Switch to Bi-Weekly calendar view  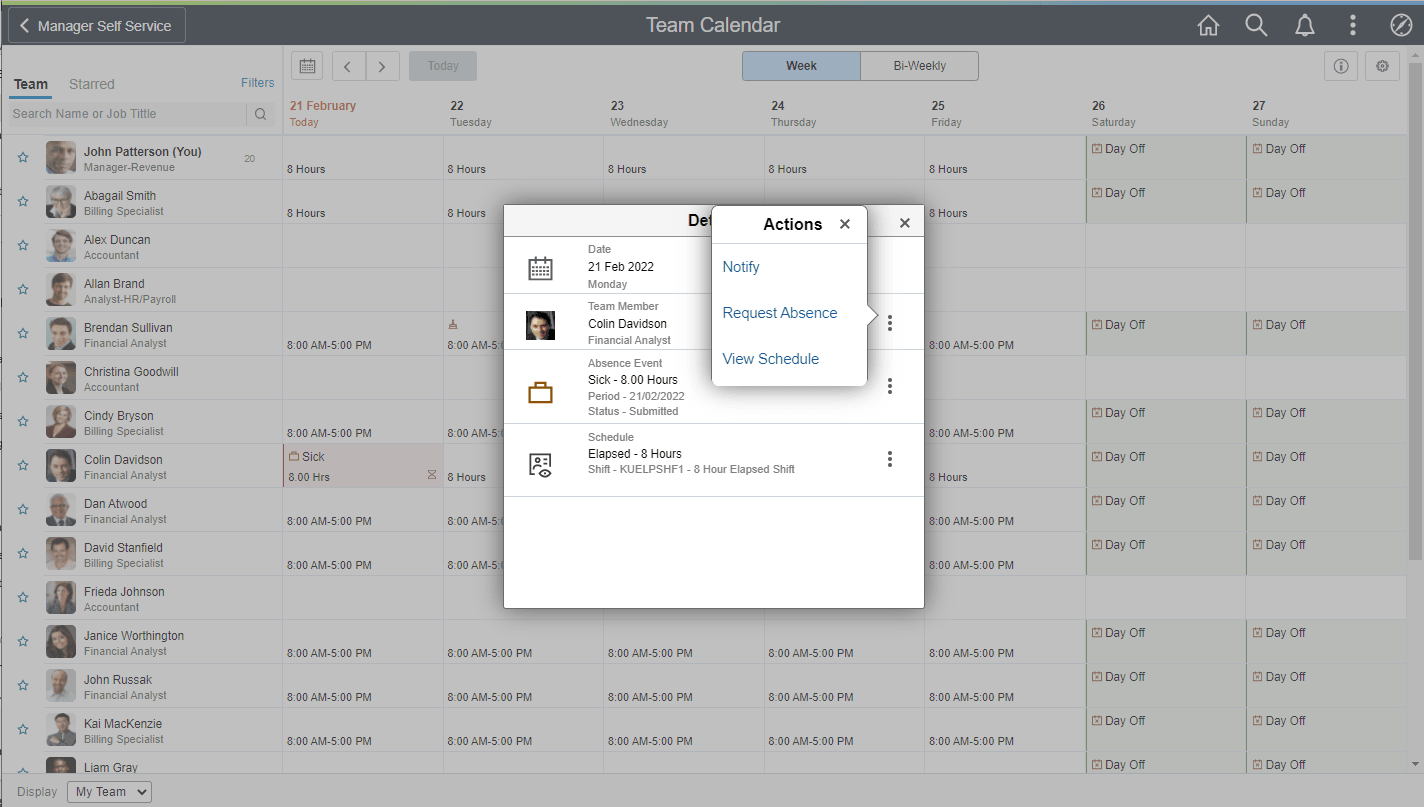pyautogui.click(x=918, y=65)
